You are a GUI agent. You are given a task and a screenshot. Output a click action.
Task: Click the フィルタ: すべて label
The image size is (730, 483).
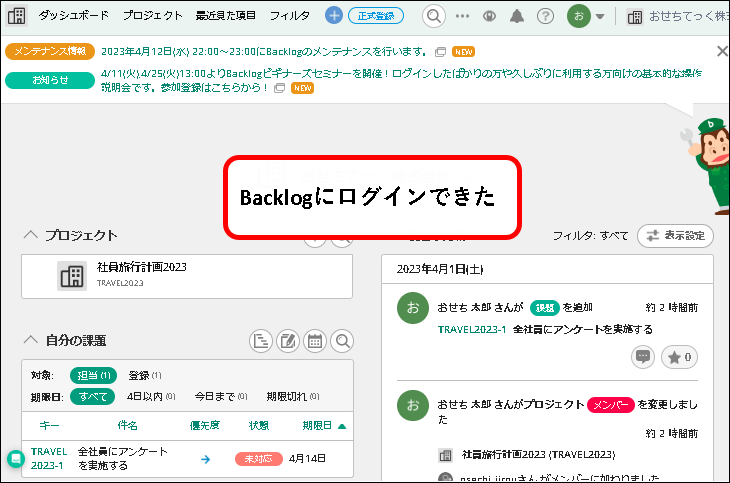(x=590, y=236)
